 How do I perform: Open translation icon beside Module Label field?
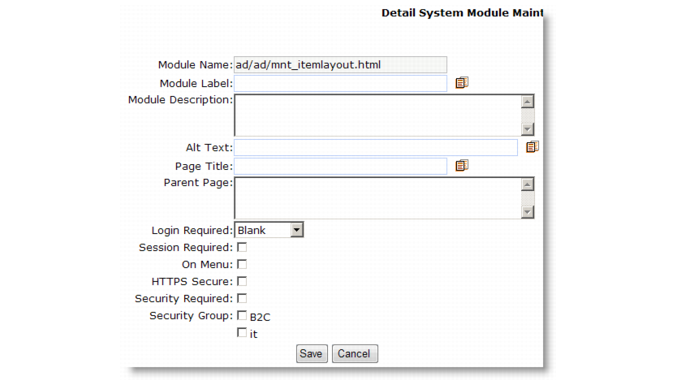(461, 83)
